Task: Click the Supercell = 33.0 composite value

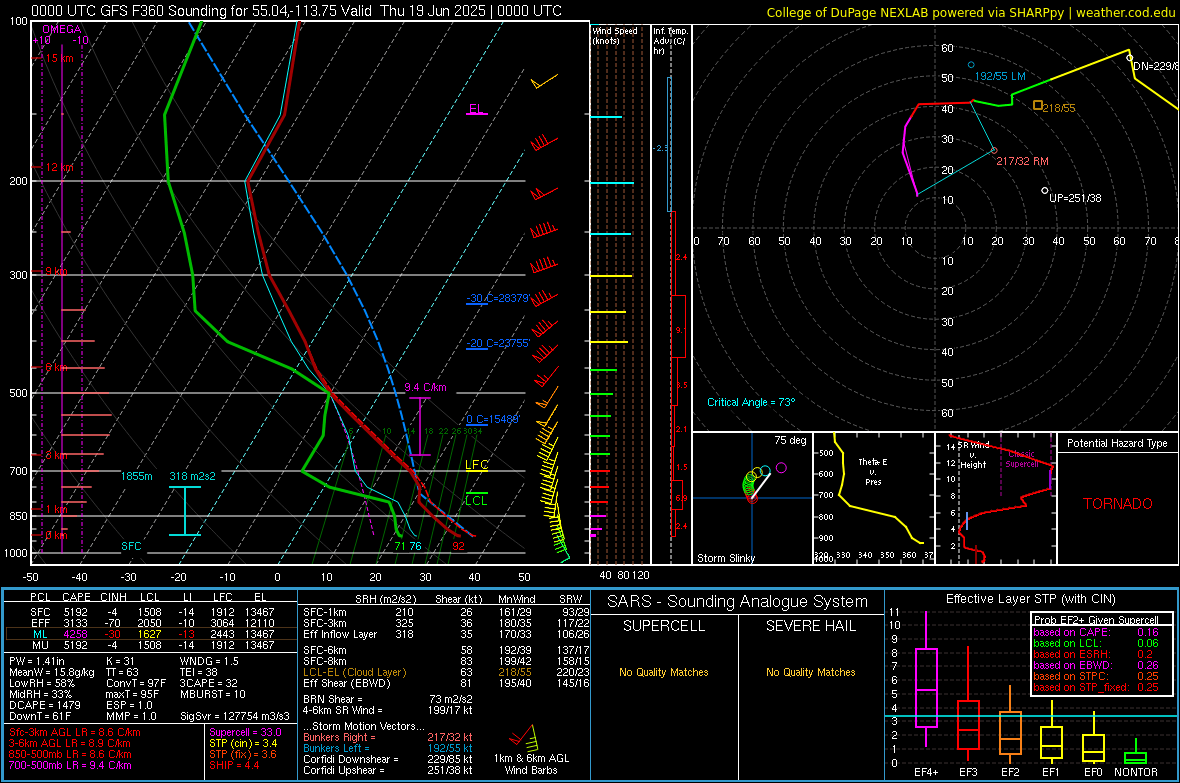Action: [245, 732]
